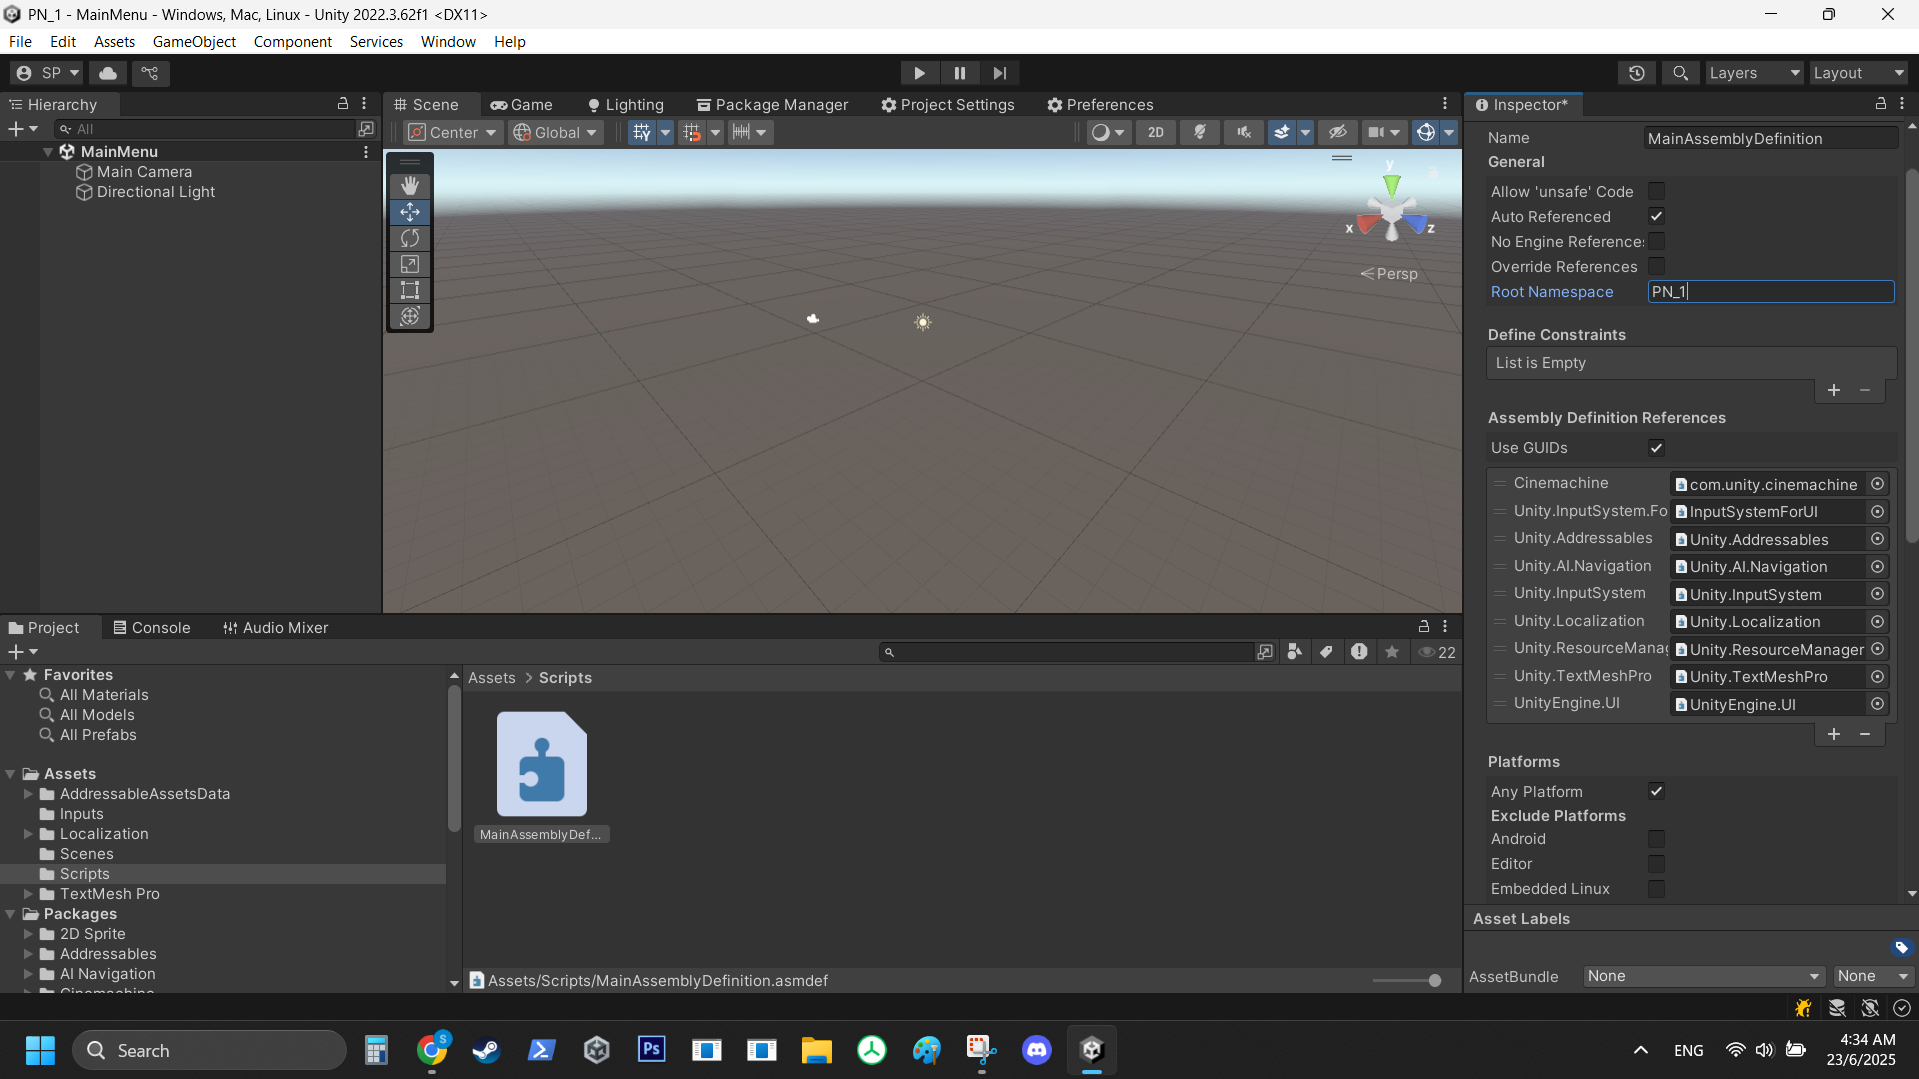
Task: Click the Play button
Action: point(919,73)
